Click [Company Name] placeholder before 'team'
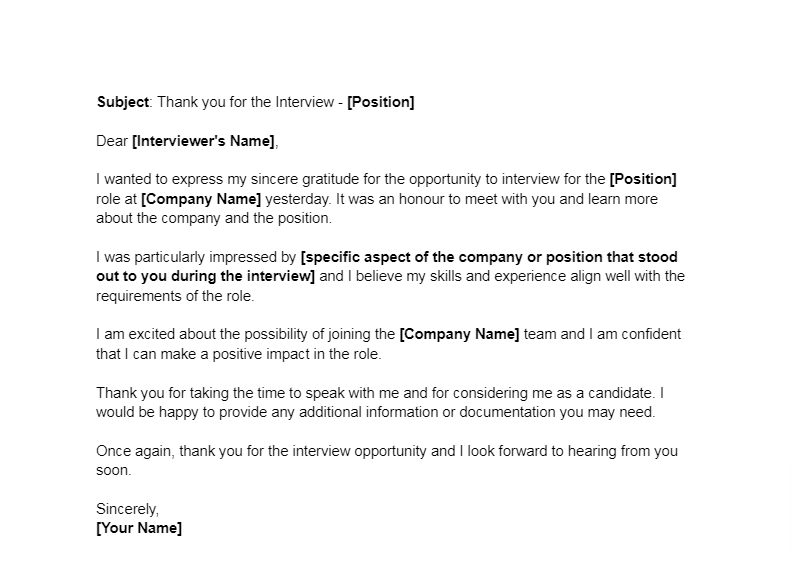The image size is (791, 572). [460, 334]
